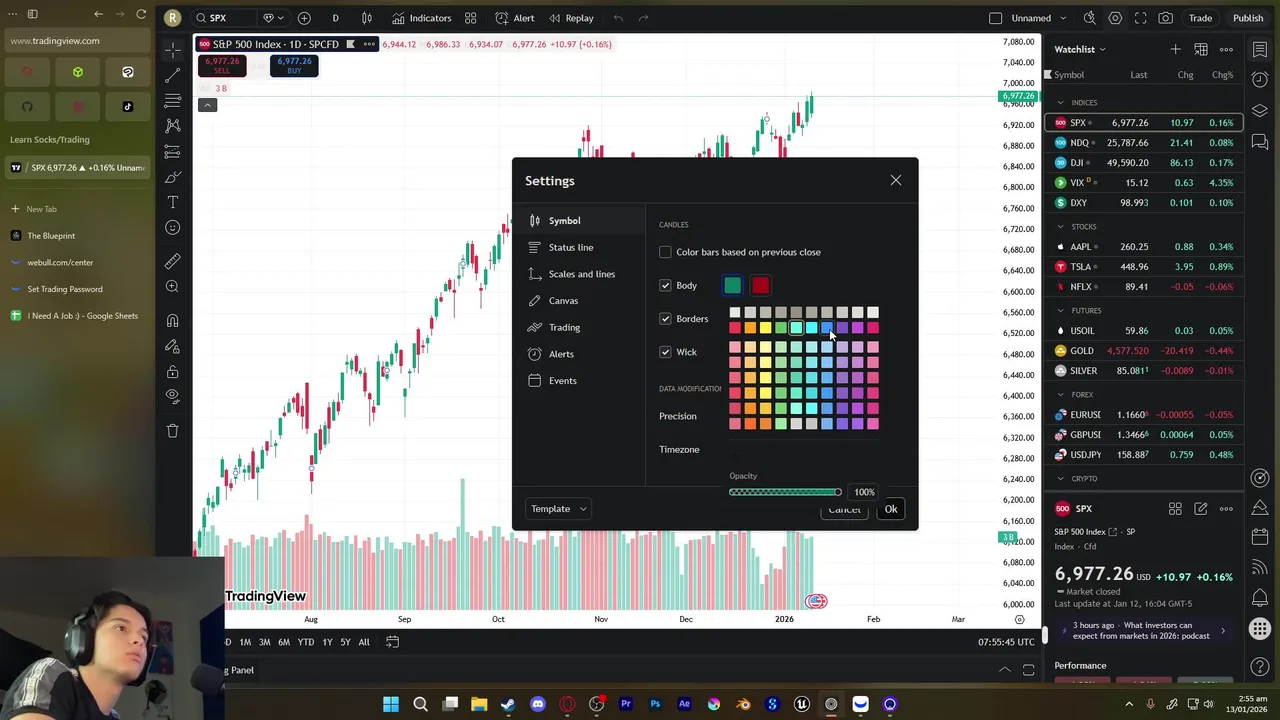Open the Symbol settings tab

[x=581, y=221]
